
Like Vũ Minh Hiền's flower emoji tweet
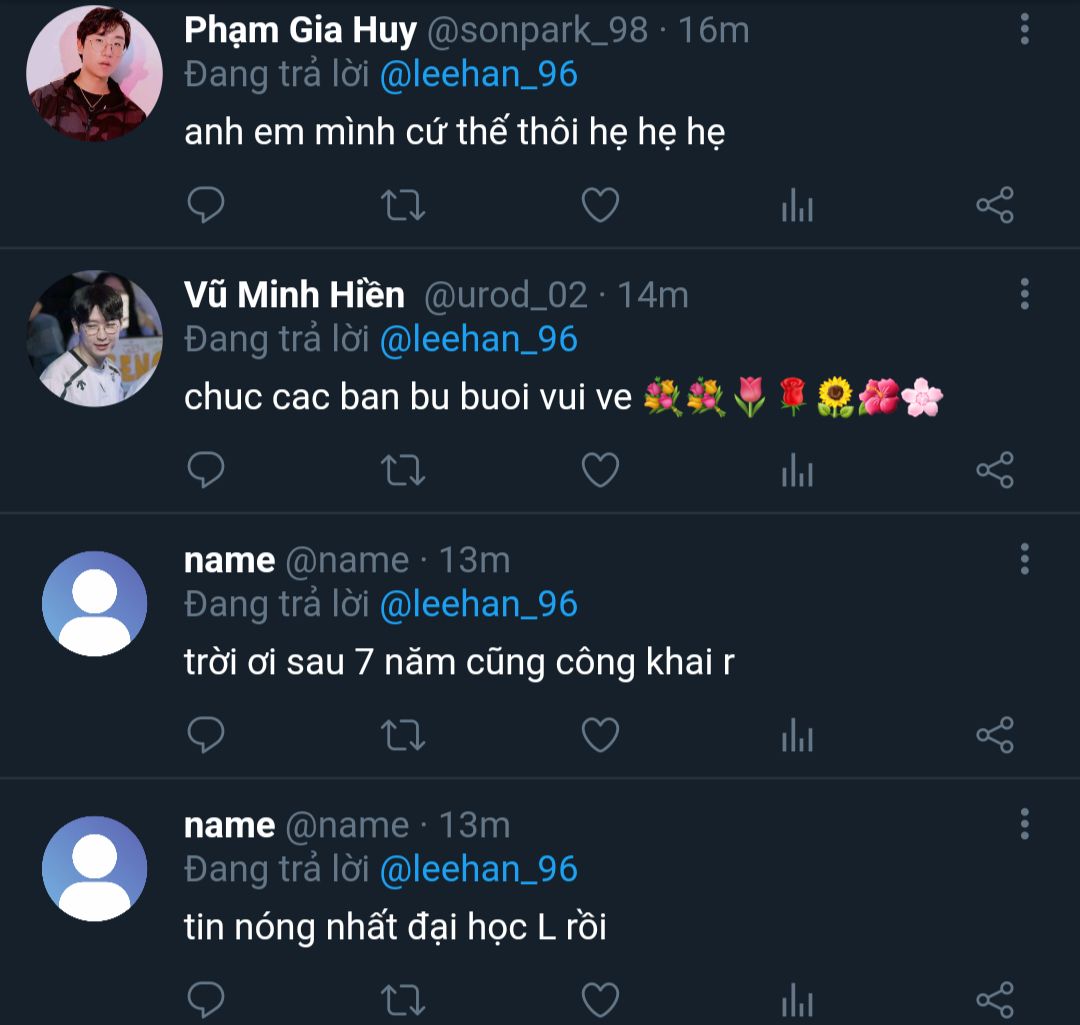coord(600,470)
